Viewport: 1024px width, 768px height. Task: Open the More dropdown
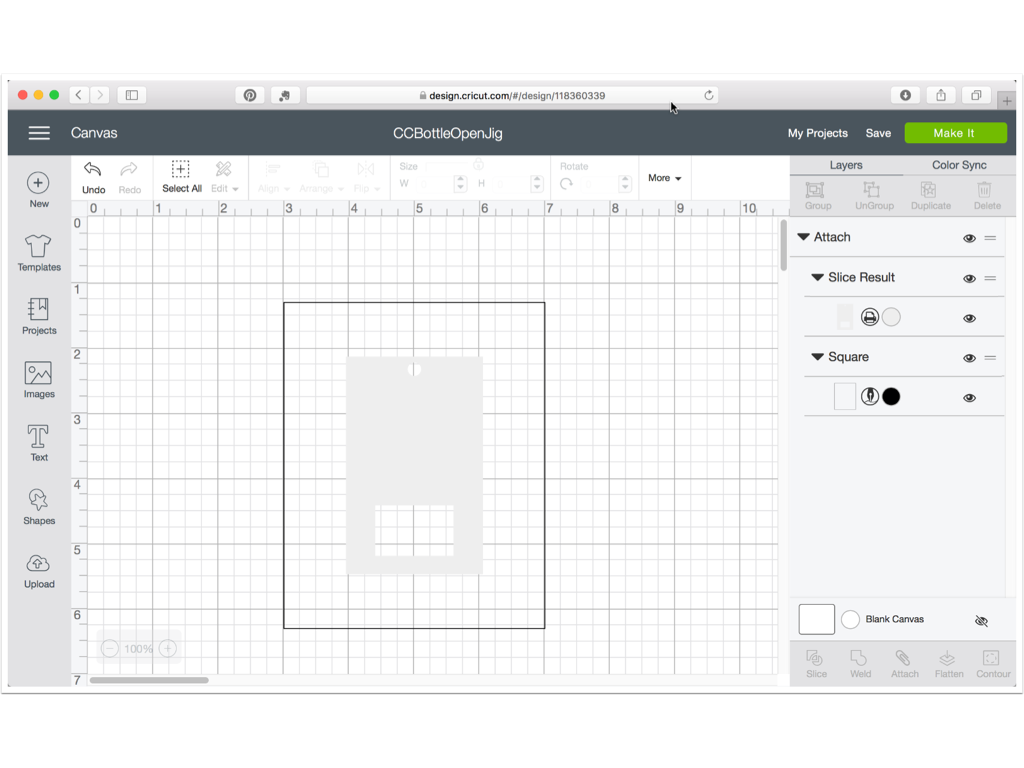pos(664,178)
